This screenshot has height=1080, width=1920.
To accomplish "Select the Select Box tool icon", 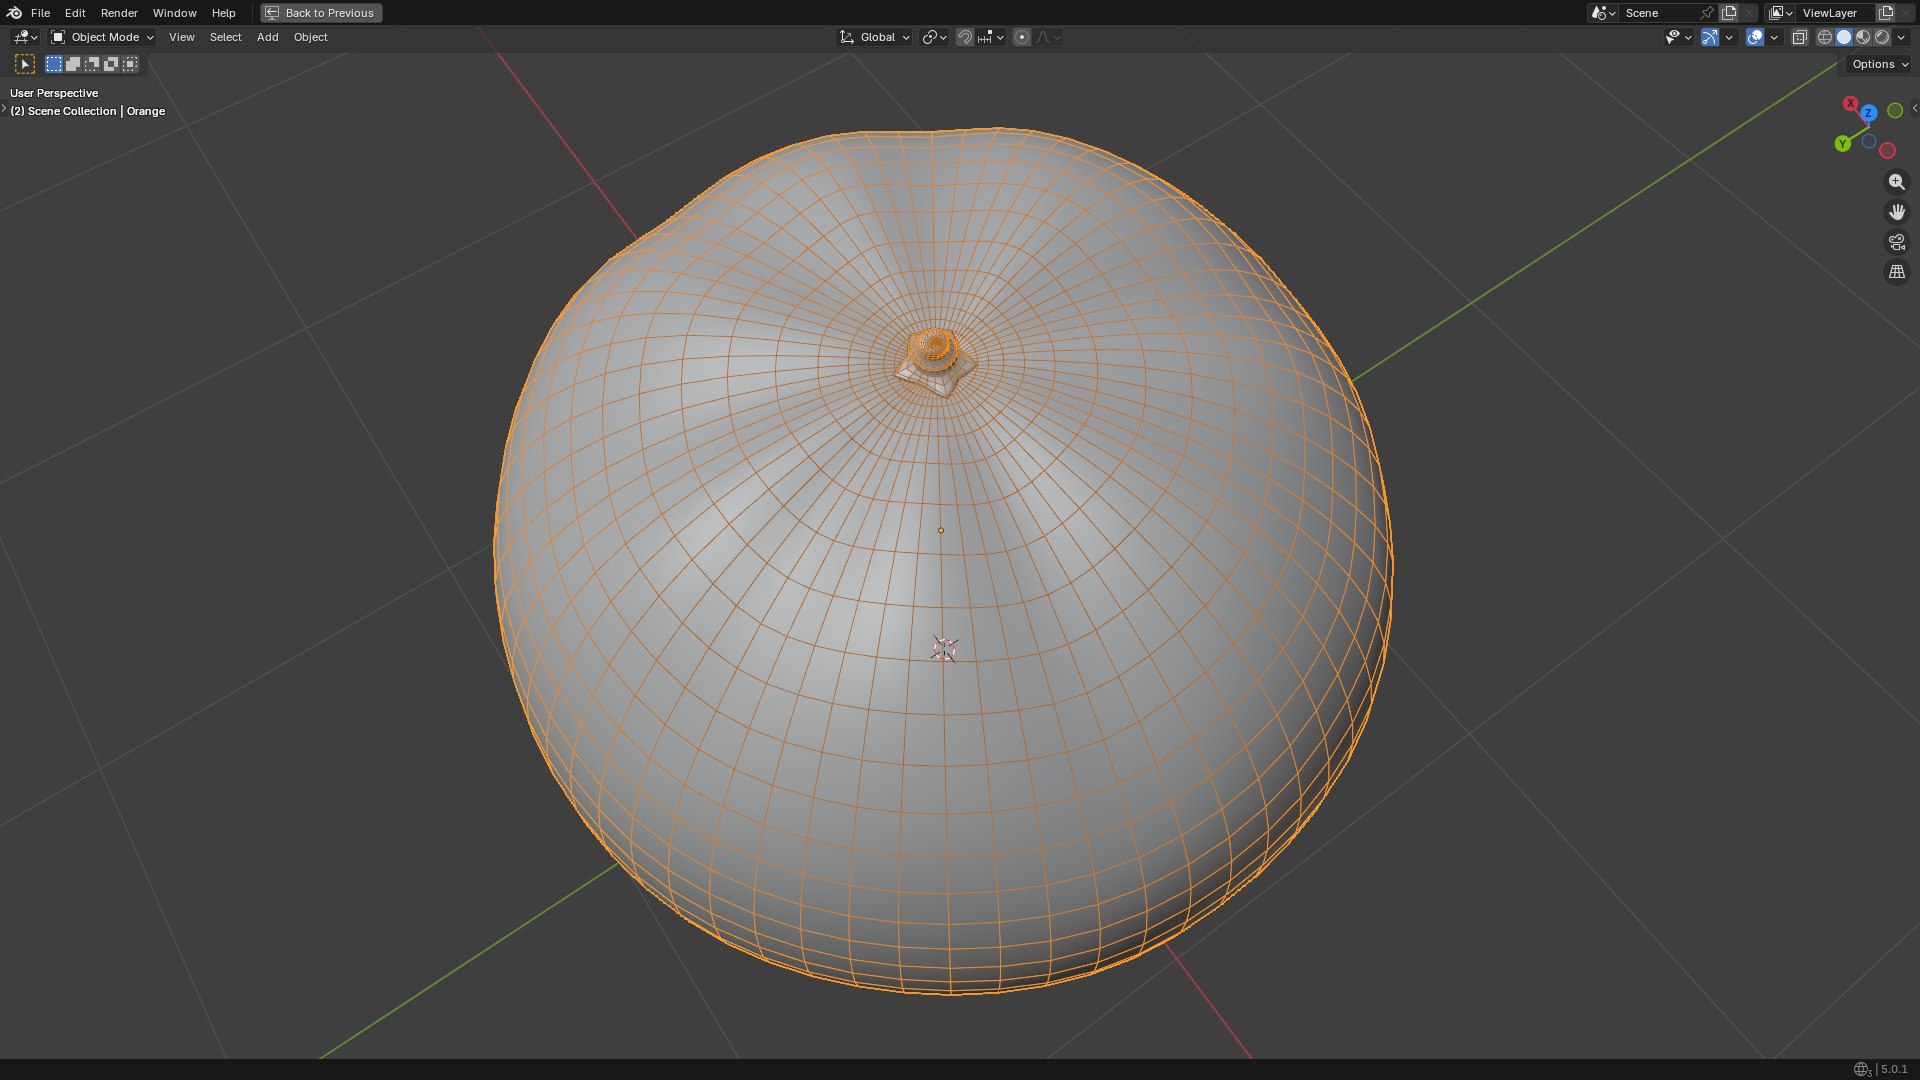I will click(x=25, y=64).
